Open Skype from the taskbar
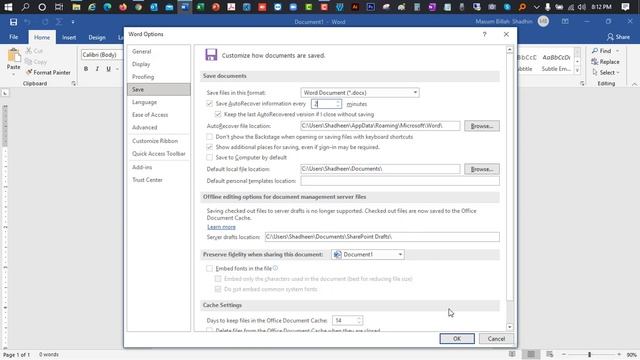 (507, 7)
